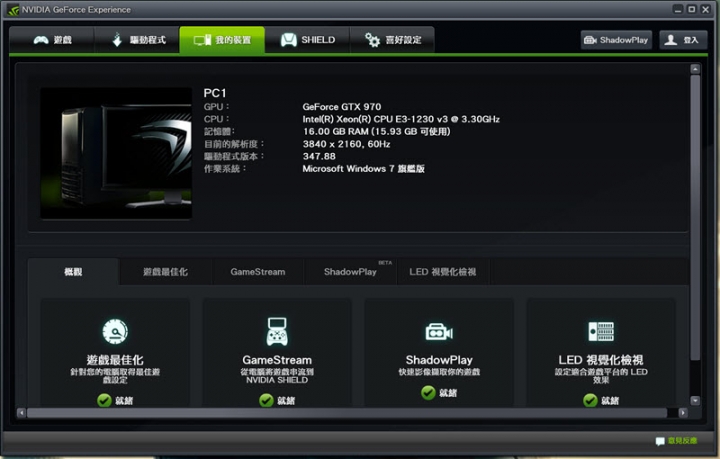Click the game optimization gauge icon
This screenshot has height=459, width=720.
tap(115, 331)
